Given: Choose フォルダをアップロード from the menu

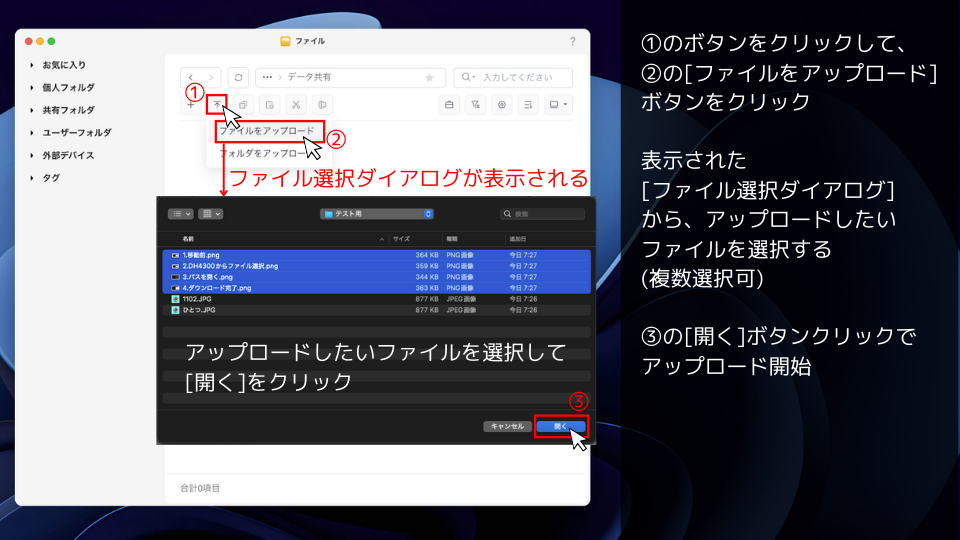Looking at the screenshot, I should (263, 153).
